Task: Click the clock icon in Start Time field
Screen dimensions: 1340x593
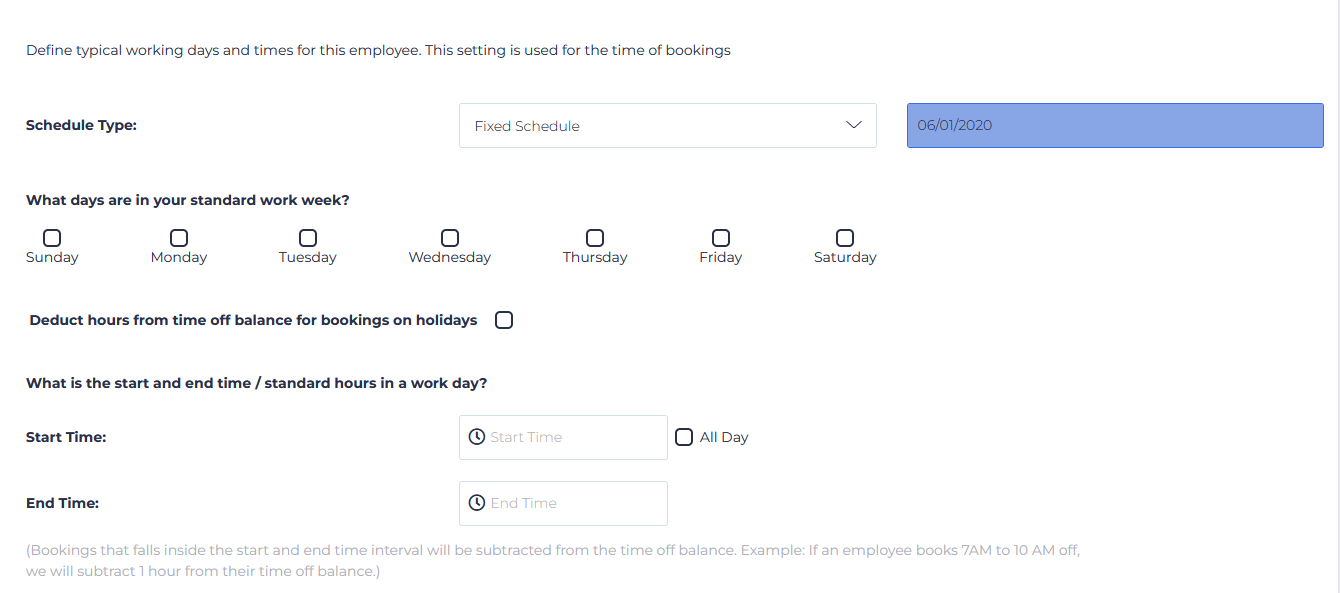Action: (477, 436)
